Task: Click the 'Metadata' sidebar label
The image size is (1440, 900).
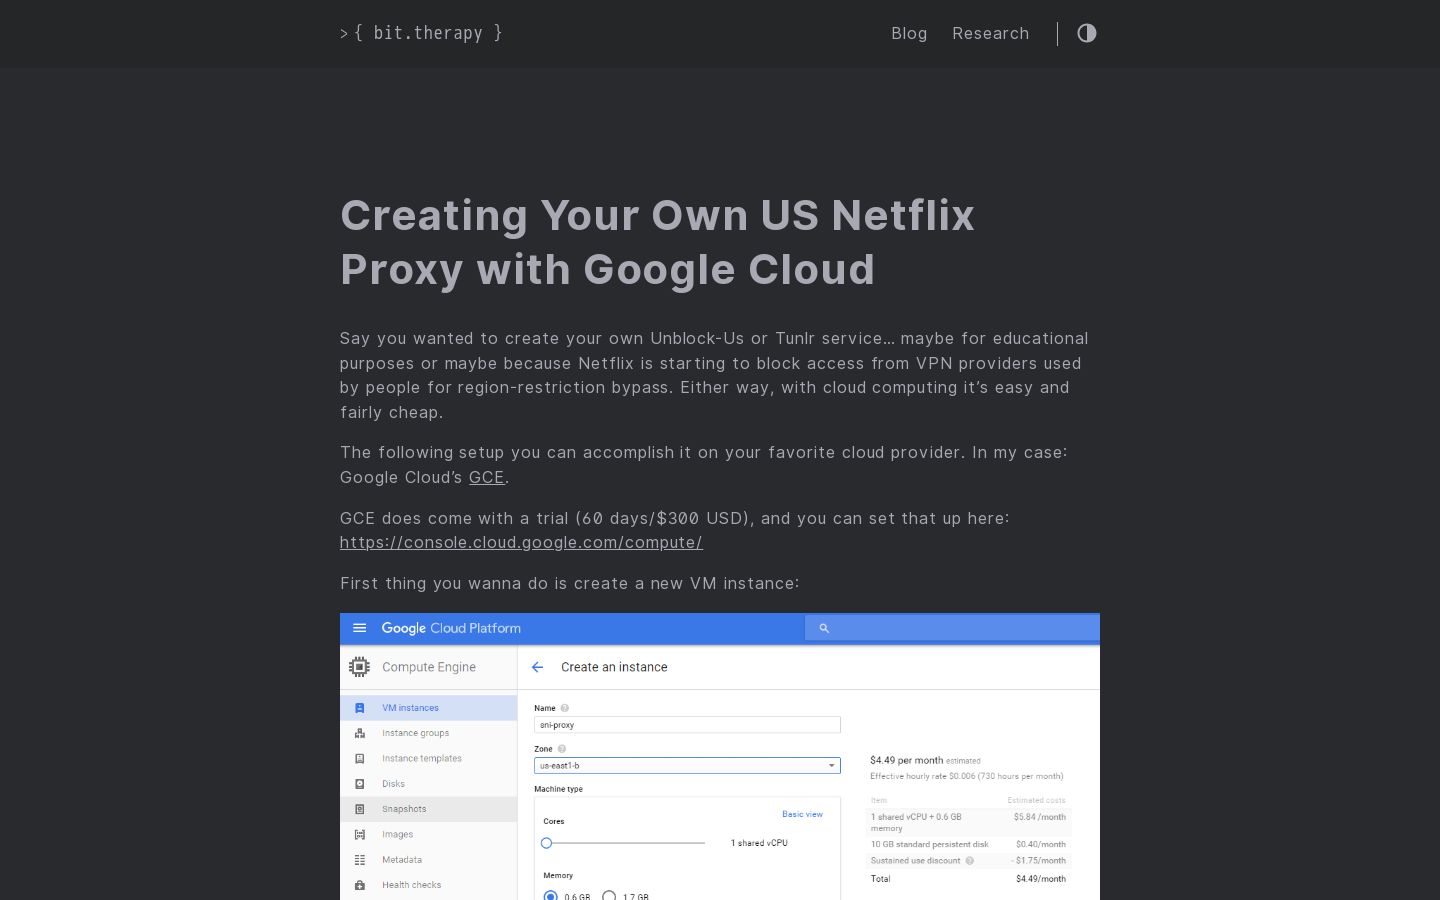Action: click(402, 860)
